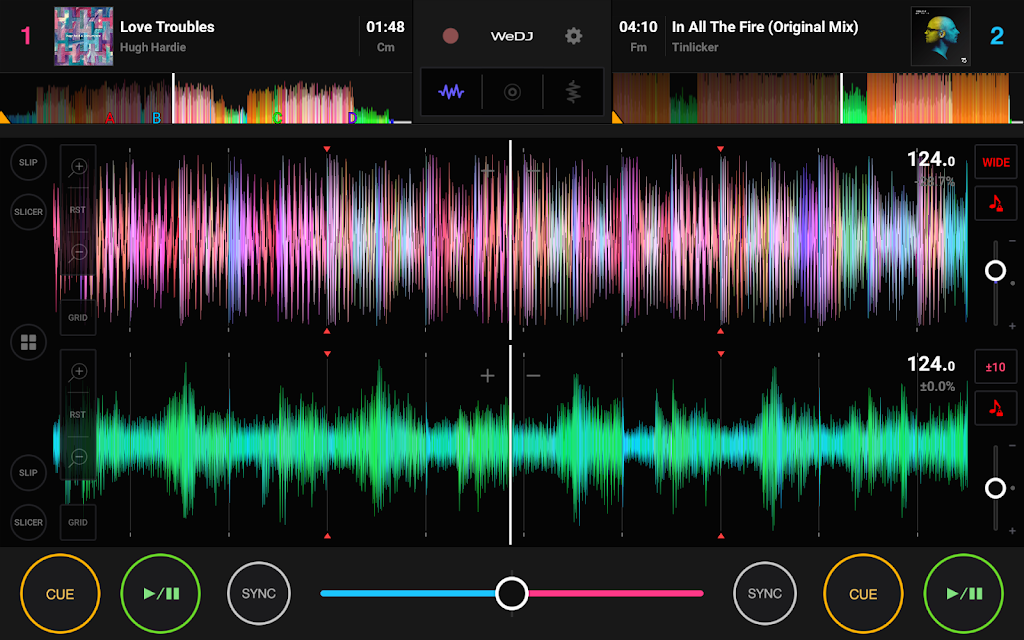Zoom out on the deck 2 waveform

pos(78,457)
